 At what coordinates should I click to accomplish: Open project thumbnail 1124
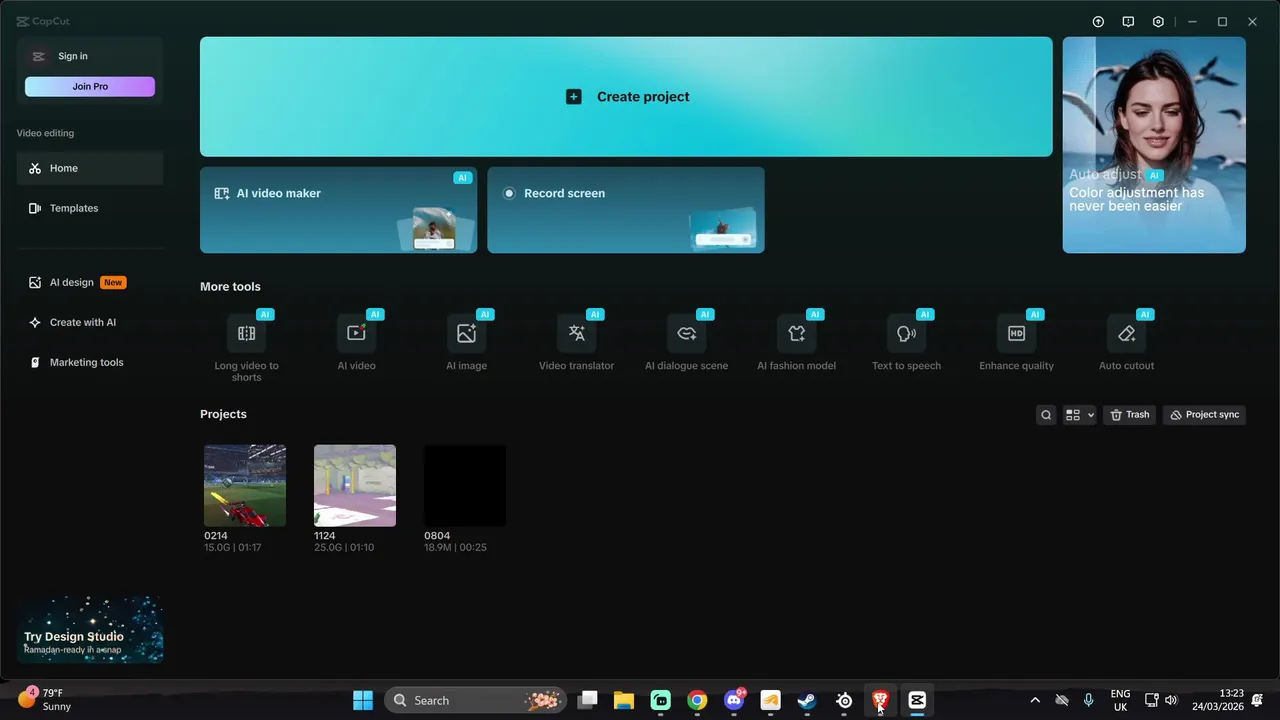(355, 486)
